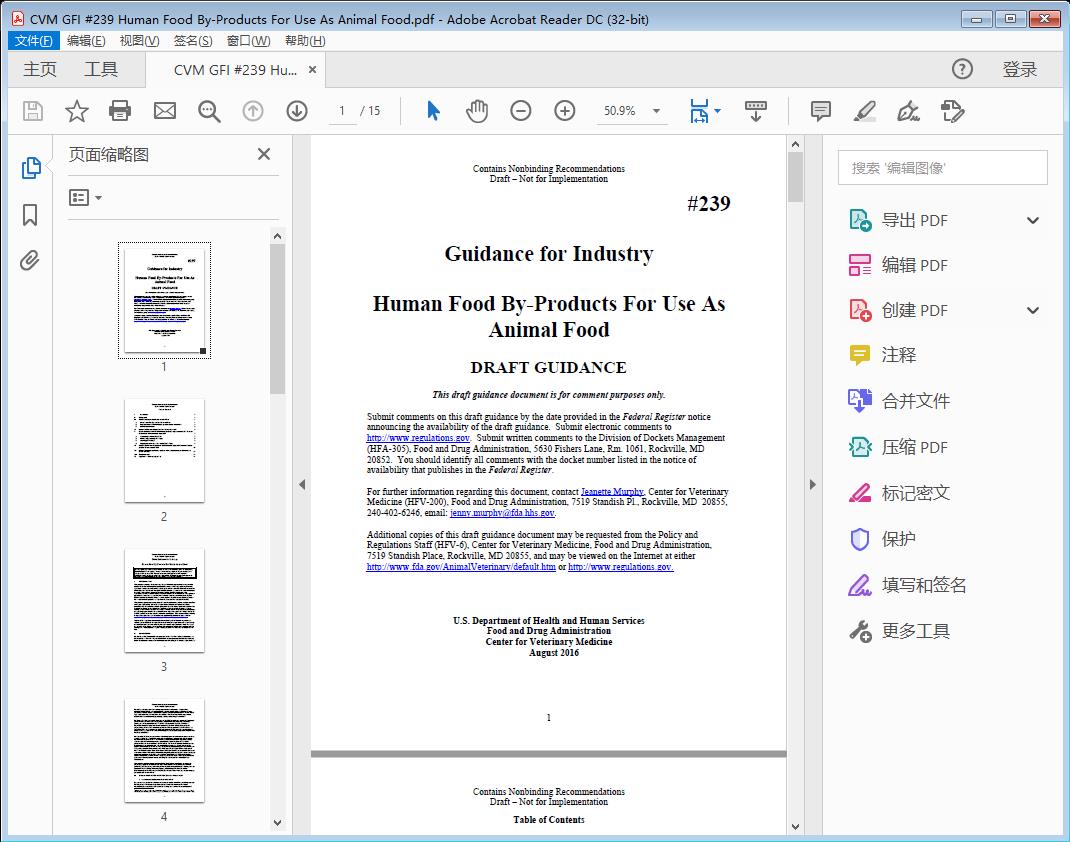Open the comment bubble tool
Viewport: 1070px width, 842px height.
point(821,111)
